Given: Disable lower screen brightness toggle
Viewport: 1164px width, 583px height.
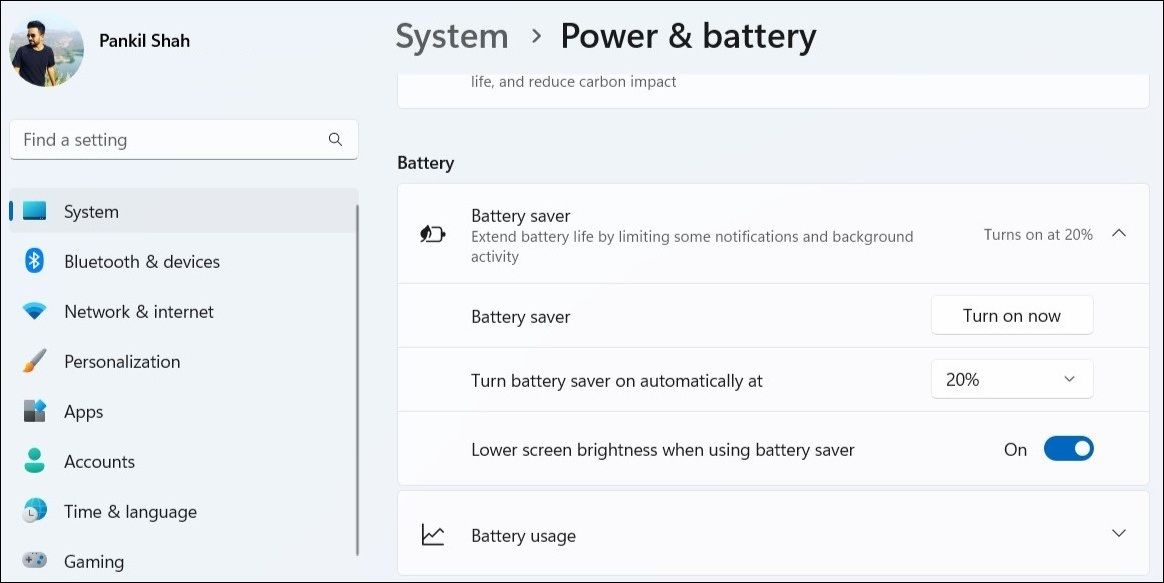Looking at the screenshot, I should [1068, 449].
